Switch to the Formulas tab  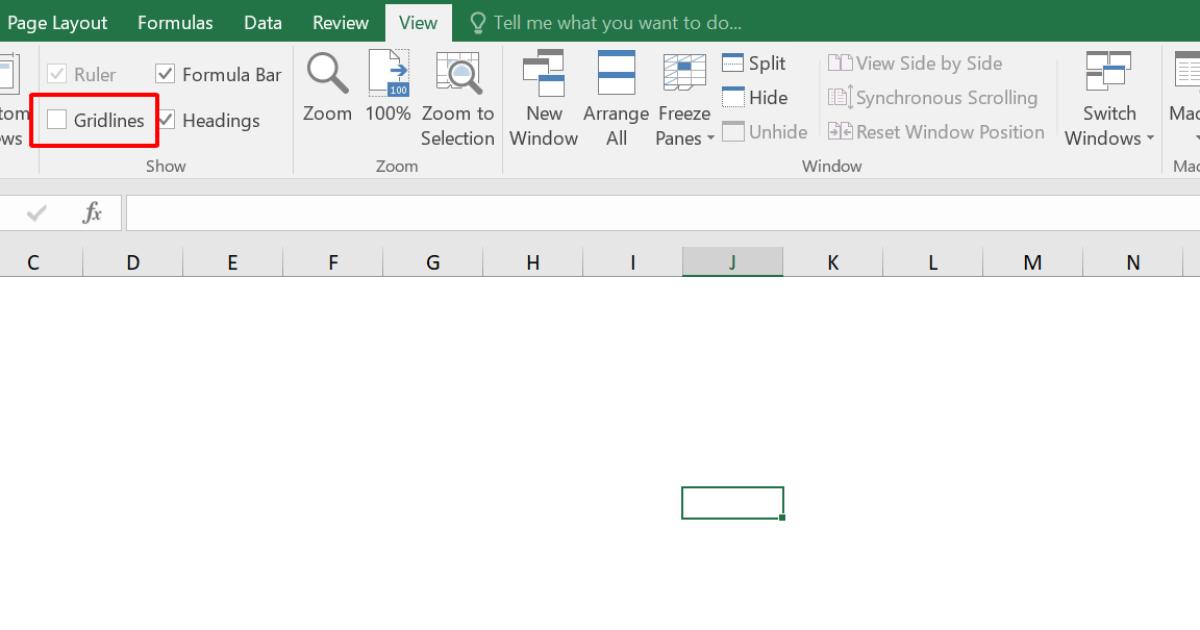(175, 22)
